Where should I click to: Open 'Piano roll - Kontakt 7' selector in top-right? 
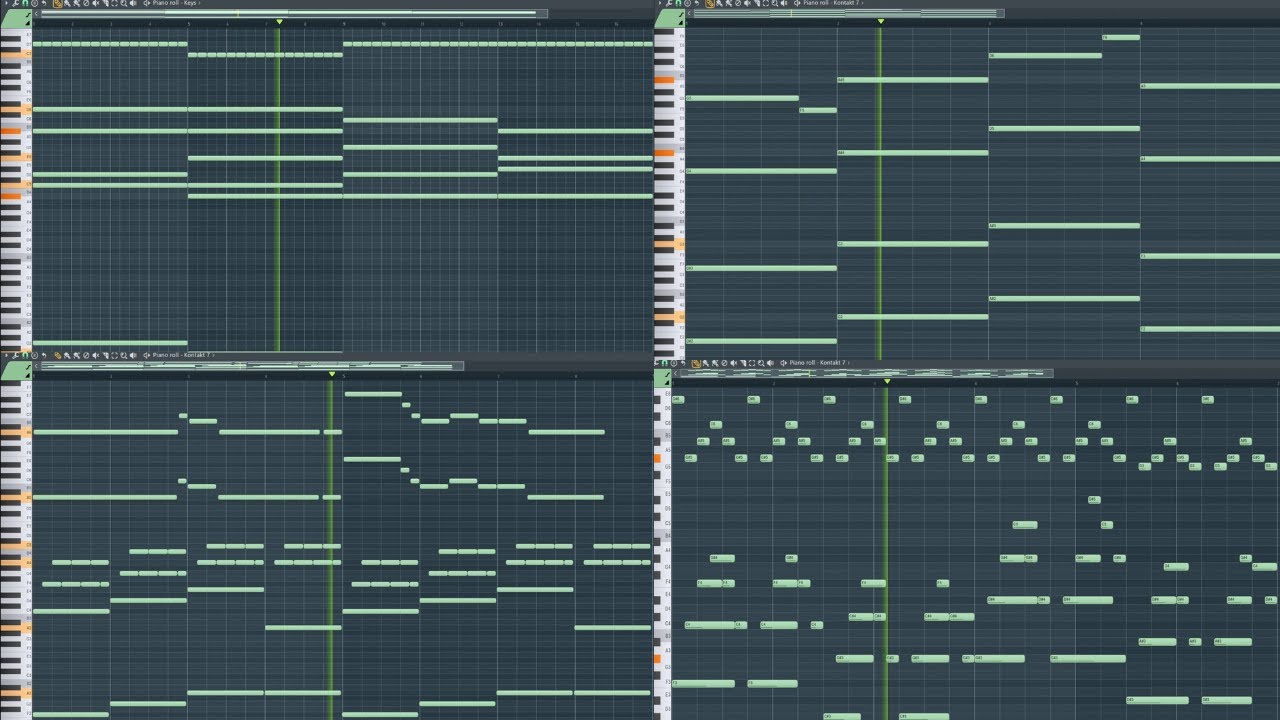point(831,3)
